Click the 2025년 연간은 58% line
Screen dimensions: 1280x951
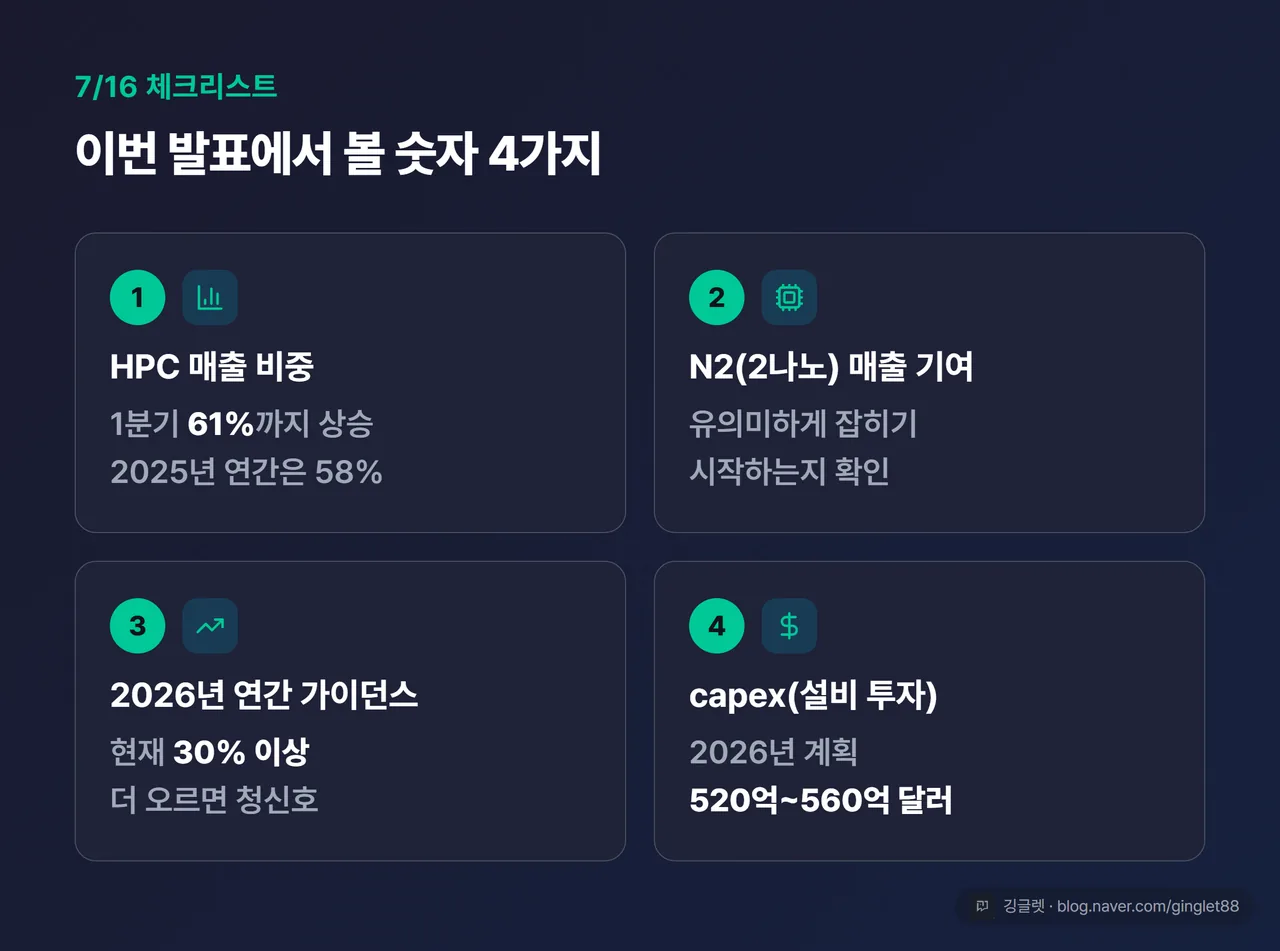[x=246, y=471]
